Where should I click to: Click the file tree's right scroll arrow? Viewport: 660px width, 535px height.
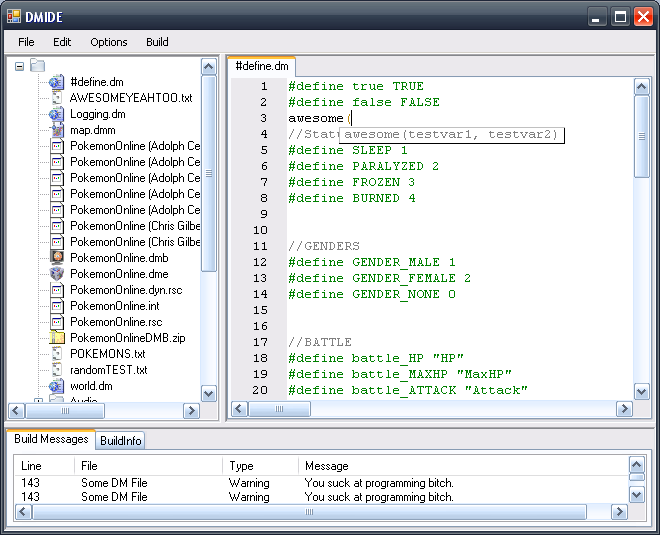191,411
